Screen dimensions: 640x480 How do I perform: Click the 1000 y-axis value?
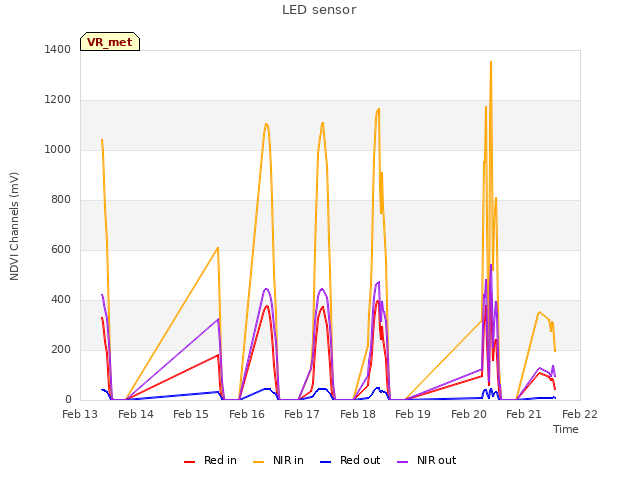(x=58, y=149)
